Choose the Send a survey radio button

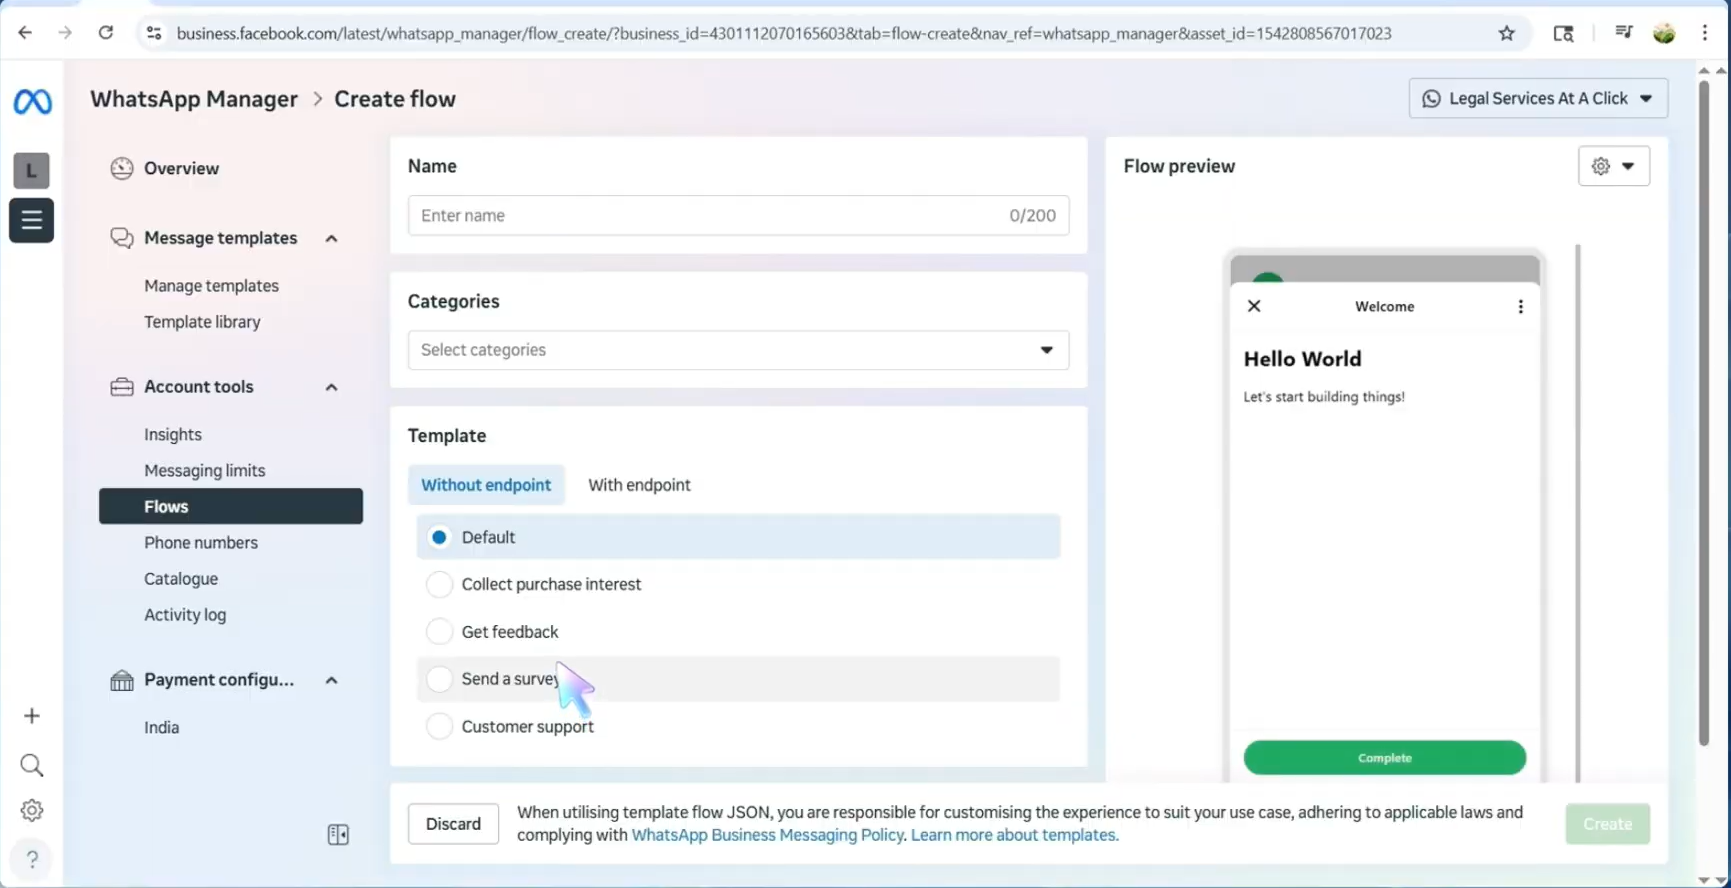[439, 679]
